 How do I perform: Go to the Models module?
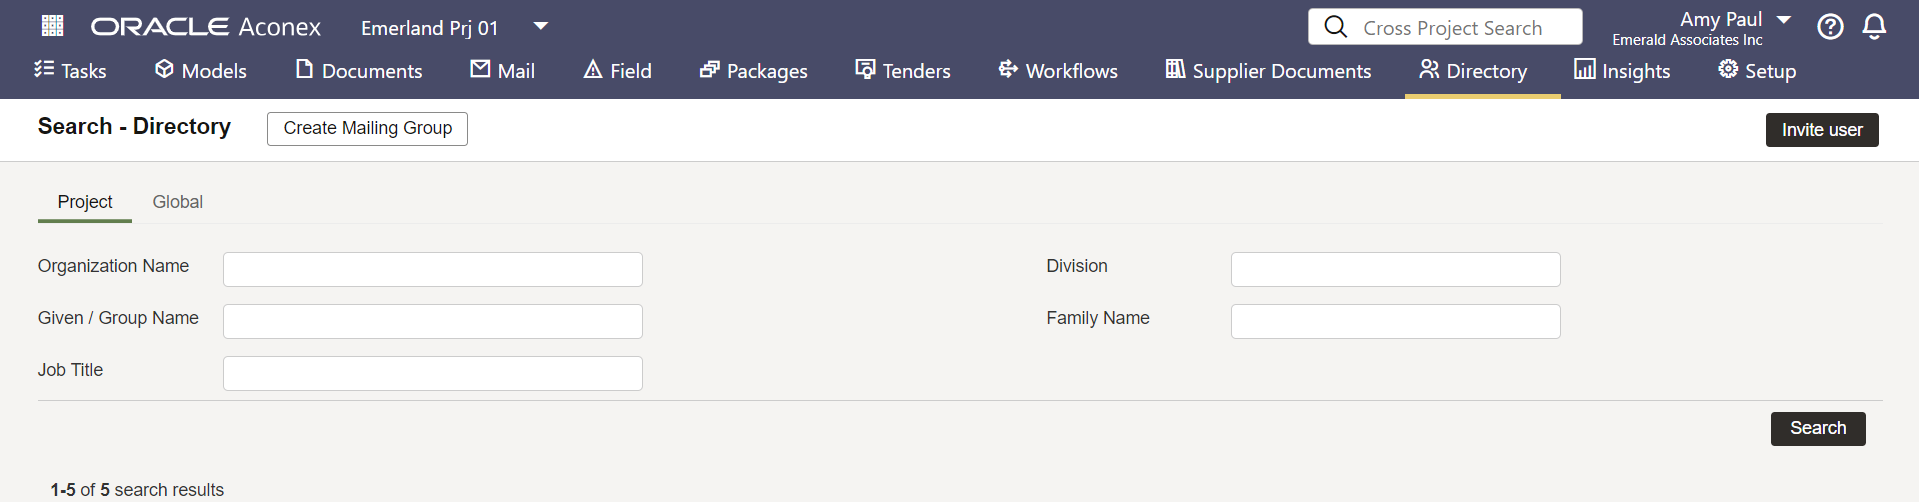click(x=201, y=71)
